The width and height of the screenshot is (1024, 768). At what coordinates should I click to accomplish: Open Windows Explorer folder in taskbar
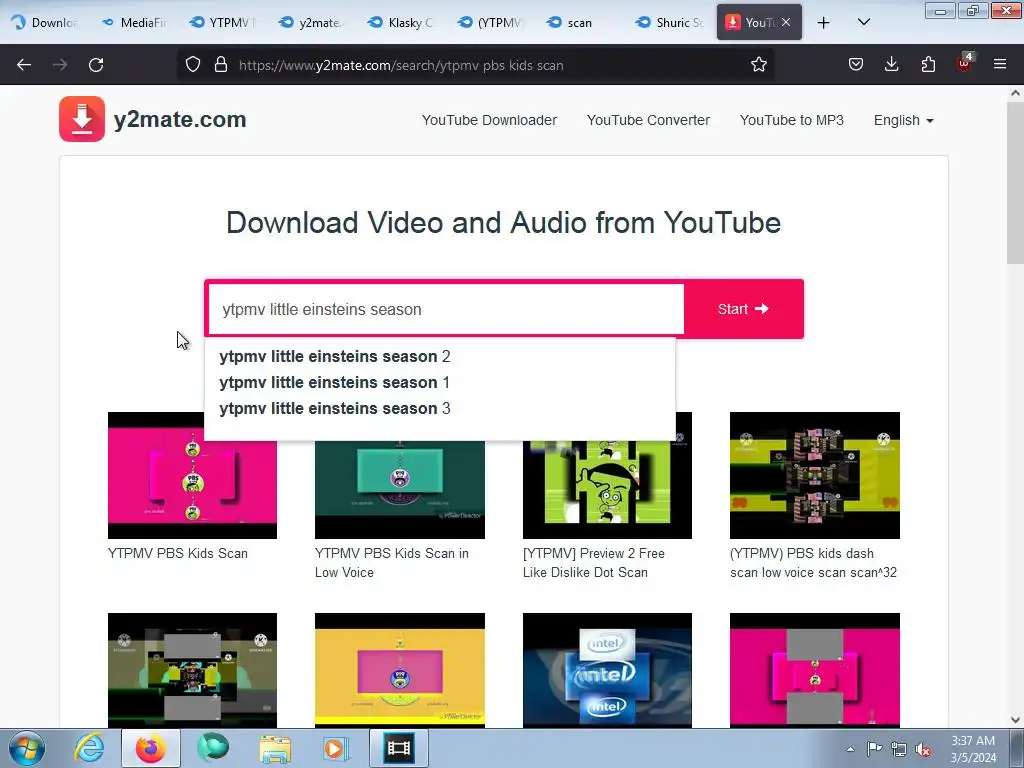[x=275, y=749]
